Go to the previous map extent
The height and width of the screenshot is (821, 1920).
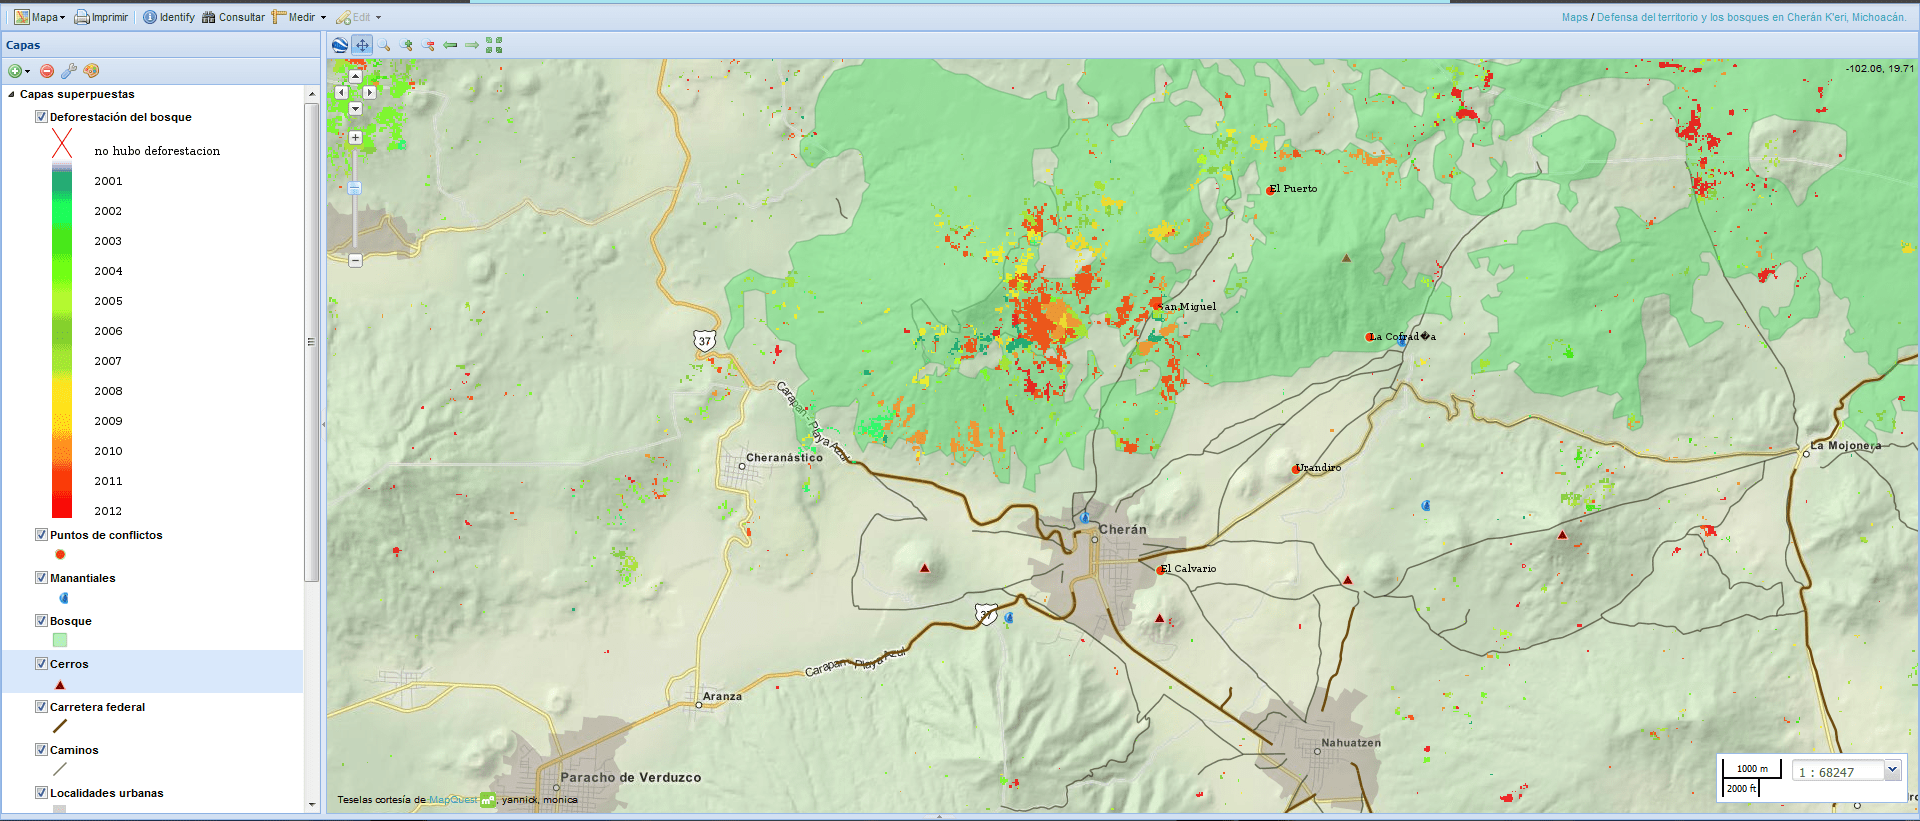point(450,45)
